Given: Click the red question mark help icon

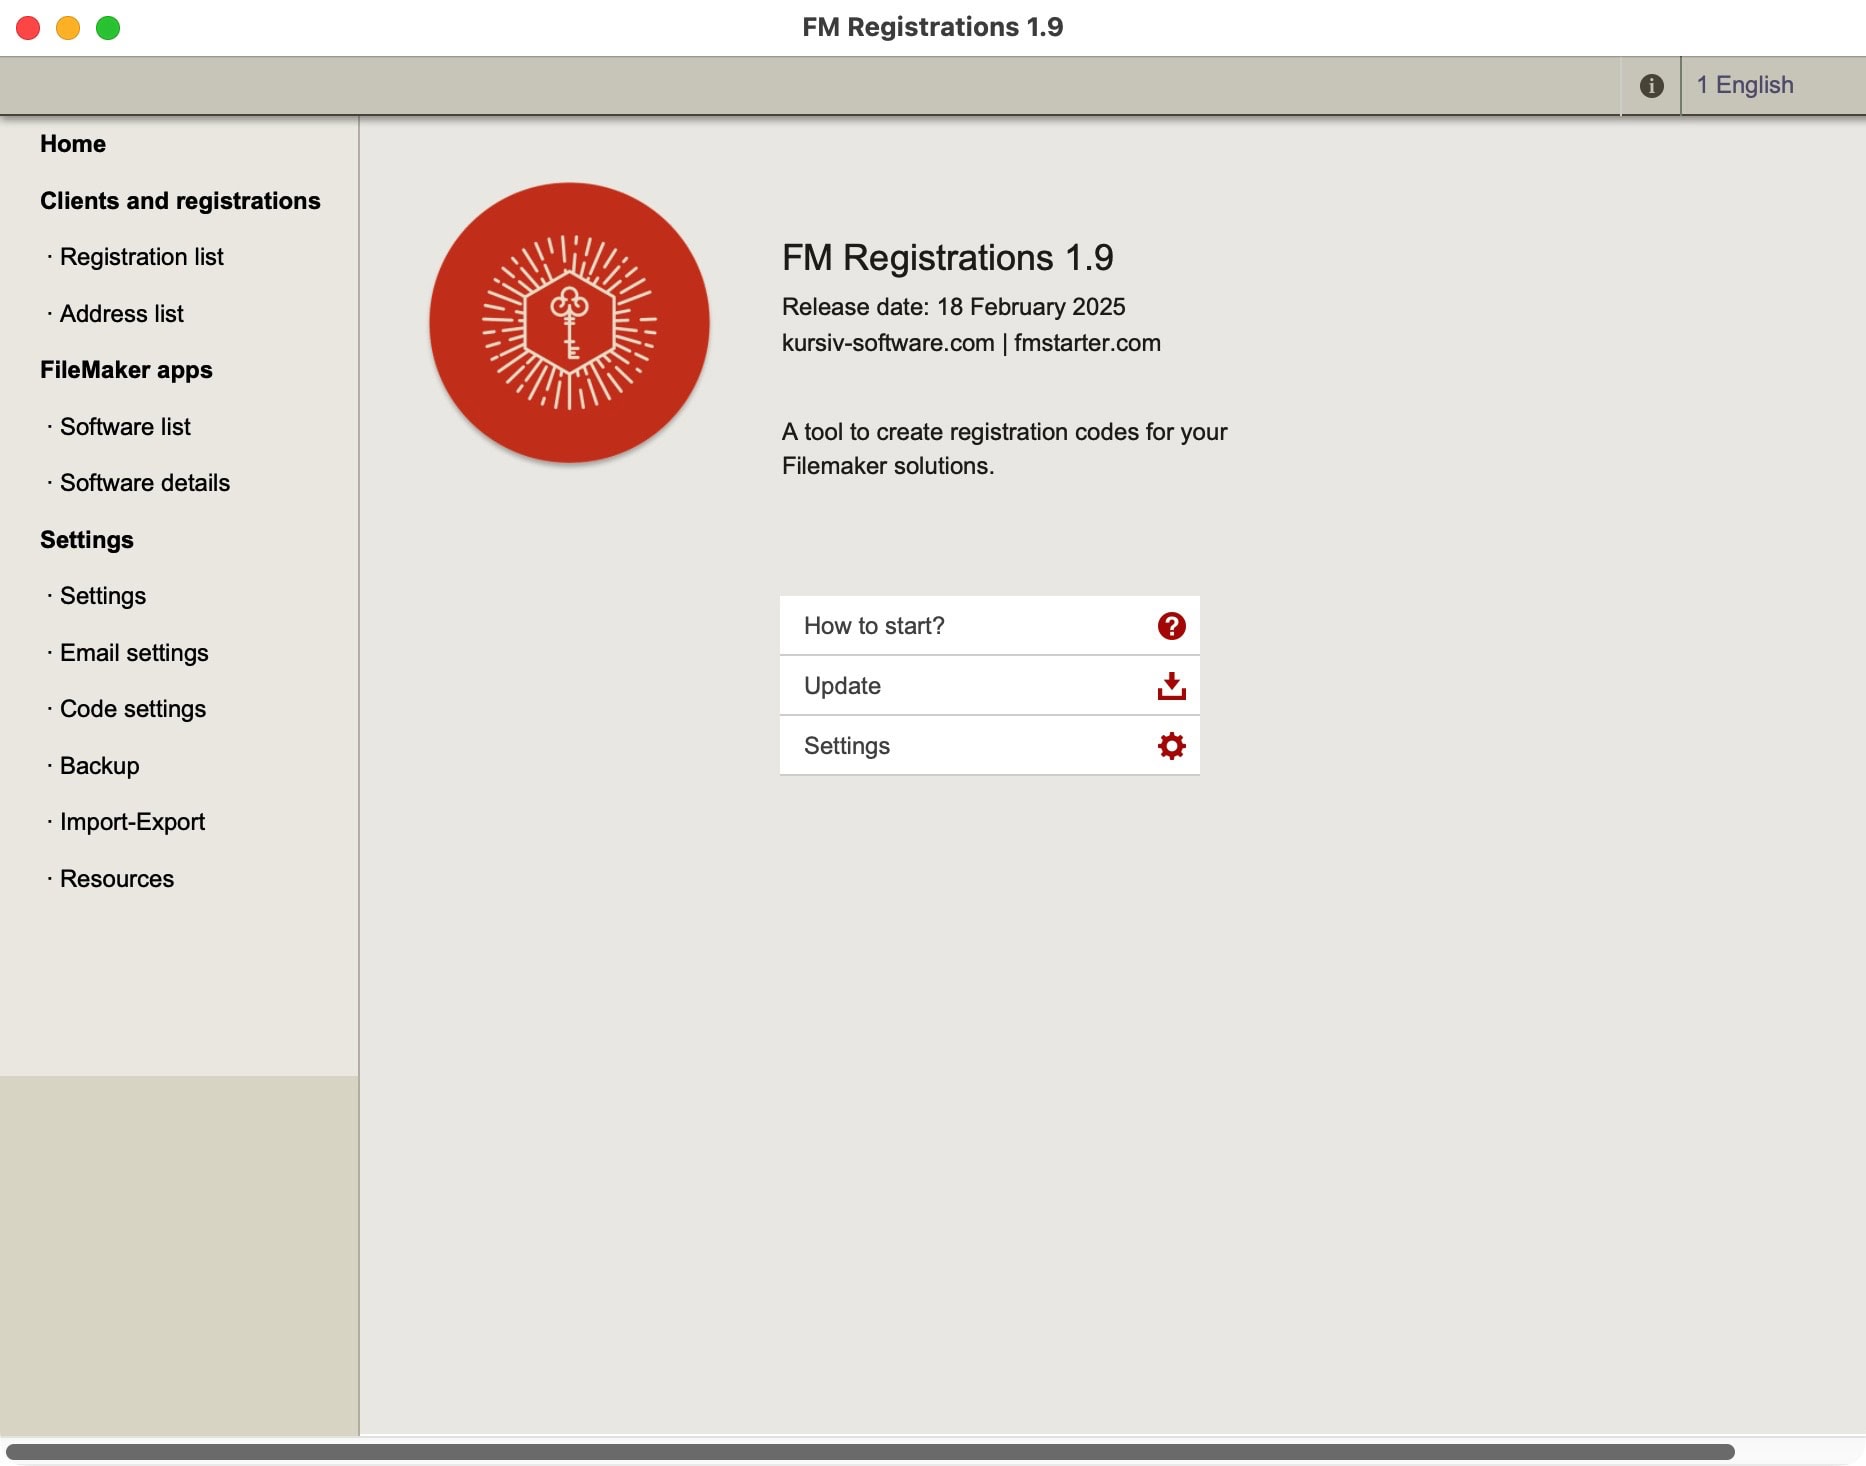Looking at the screenshot, I should [x=1171, y=626].
